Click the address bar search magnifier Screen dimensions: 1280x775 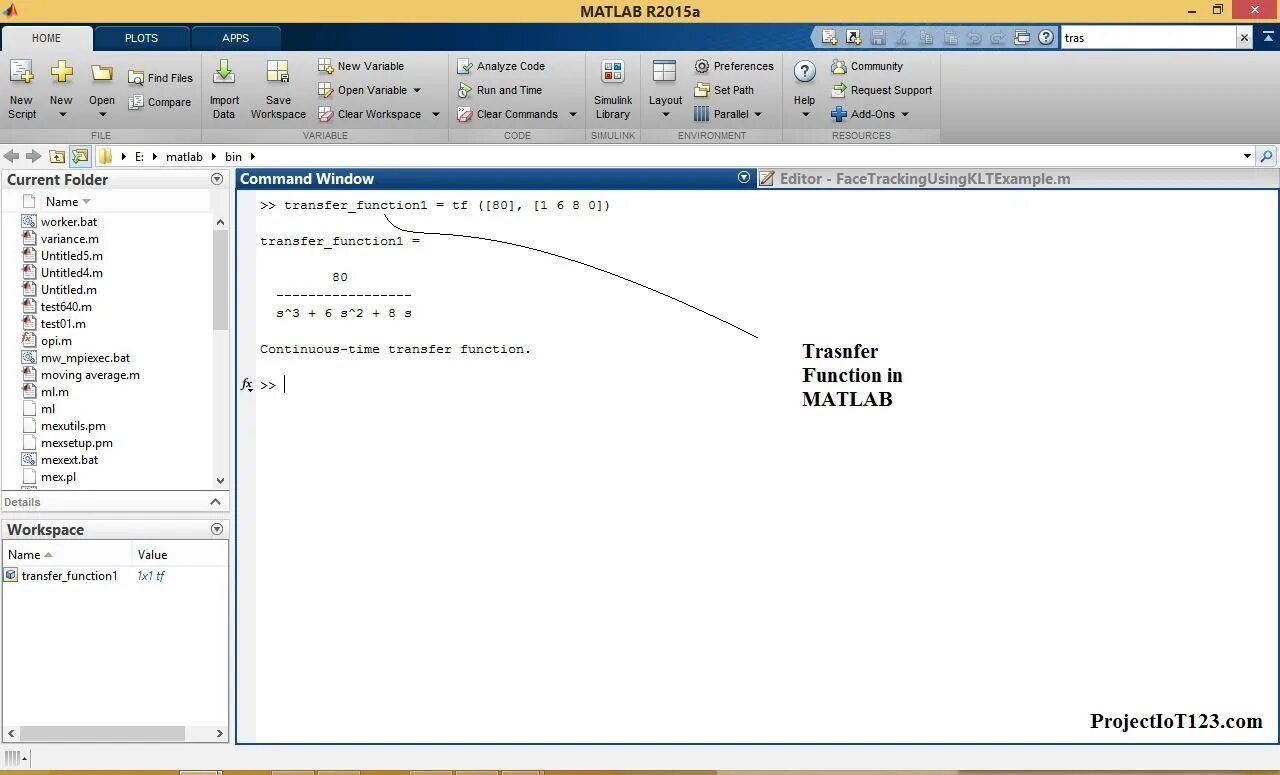click(1267, 156)
